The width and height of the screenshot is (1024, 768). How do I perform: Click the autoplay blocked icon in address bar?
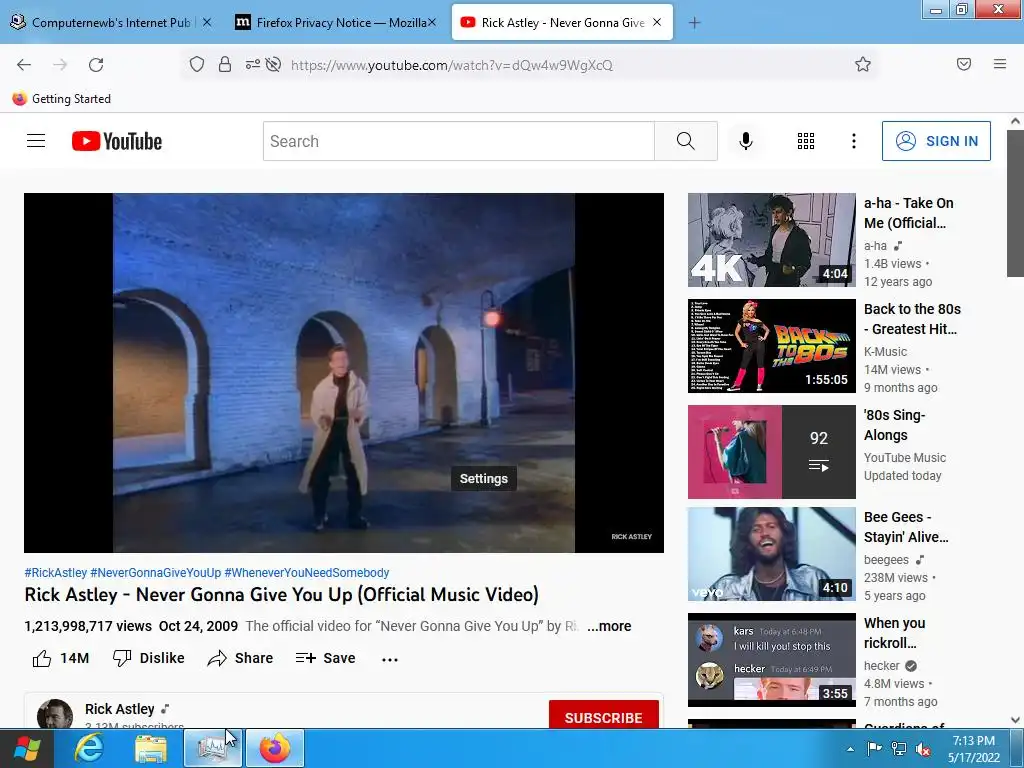(274, 64)
